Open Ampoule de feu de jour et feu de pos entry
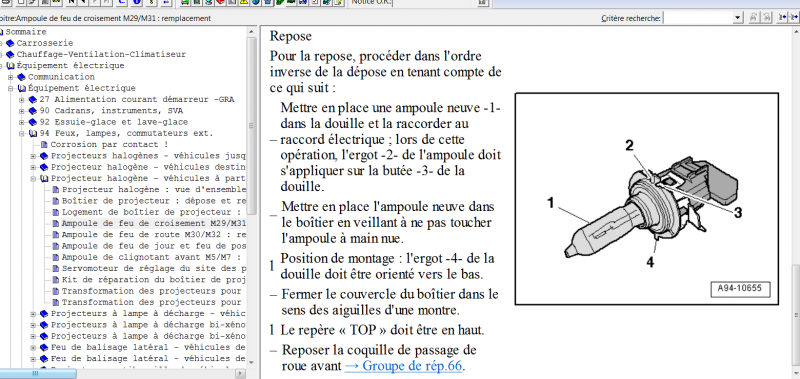Screen dimensions: 800x379 tap(154, 246)
